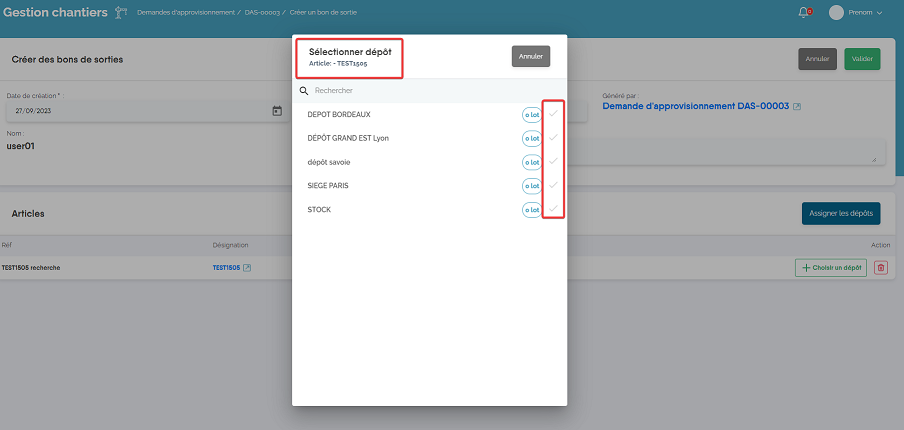The image size is (904, 430).
Task: Open external link icon next to TEST1505
Action: 247,268
